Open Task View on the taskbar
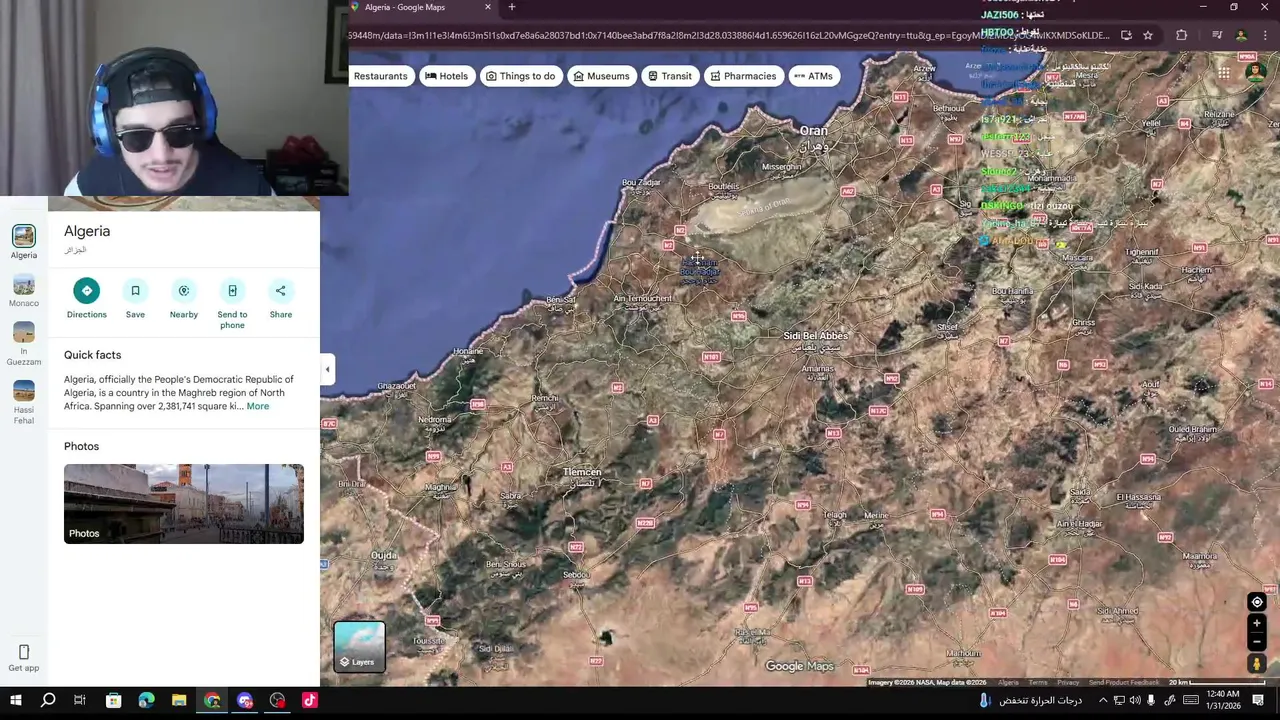 [x=79, y=700]
